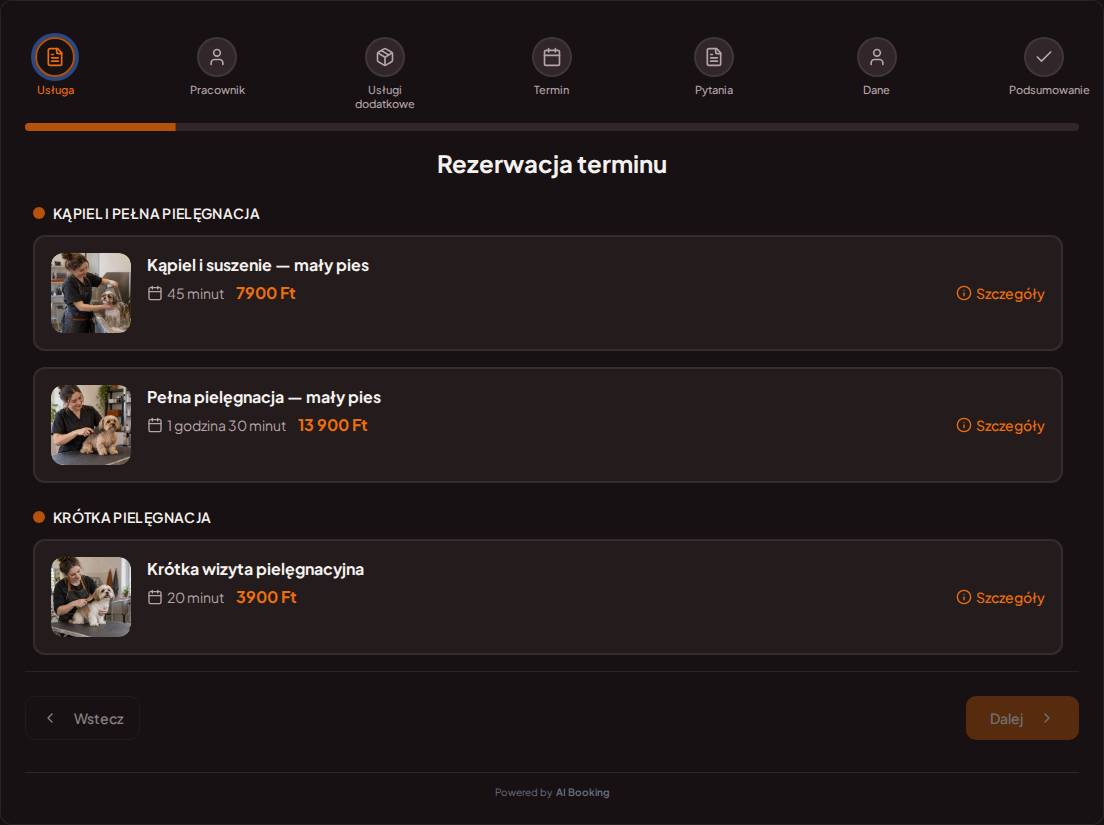Go to the Dane step icon
The width and height of the screenshot is (1104, 825).
pyautogui.click(x=876, y=57)
